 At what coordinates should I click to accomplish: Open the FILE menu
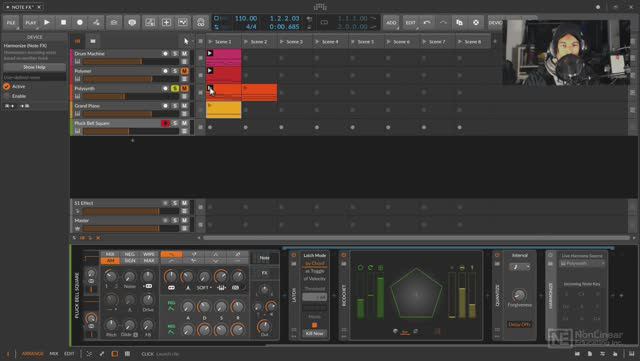pos(11,22)
